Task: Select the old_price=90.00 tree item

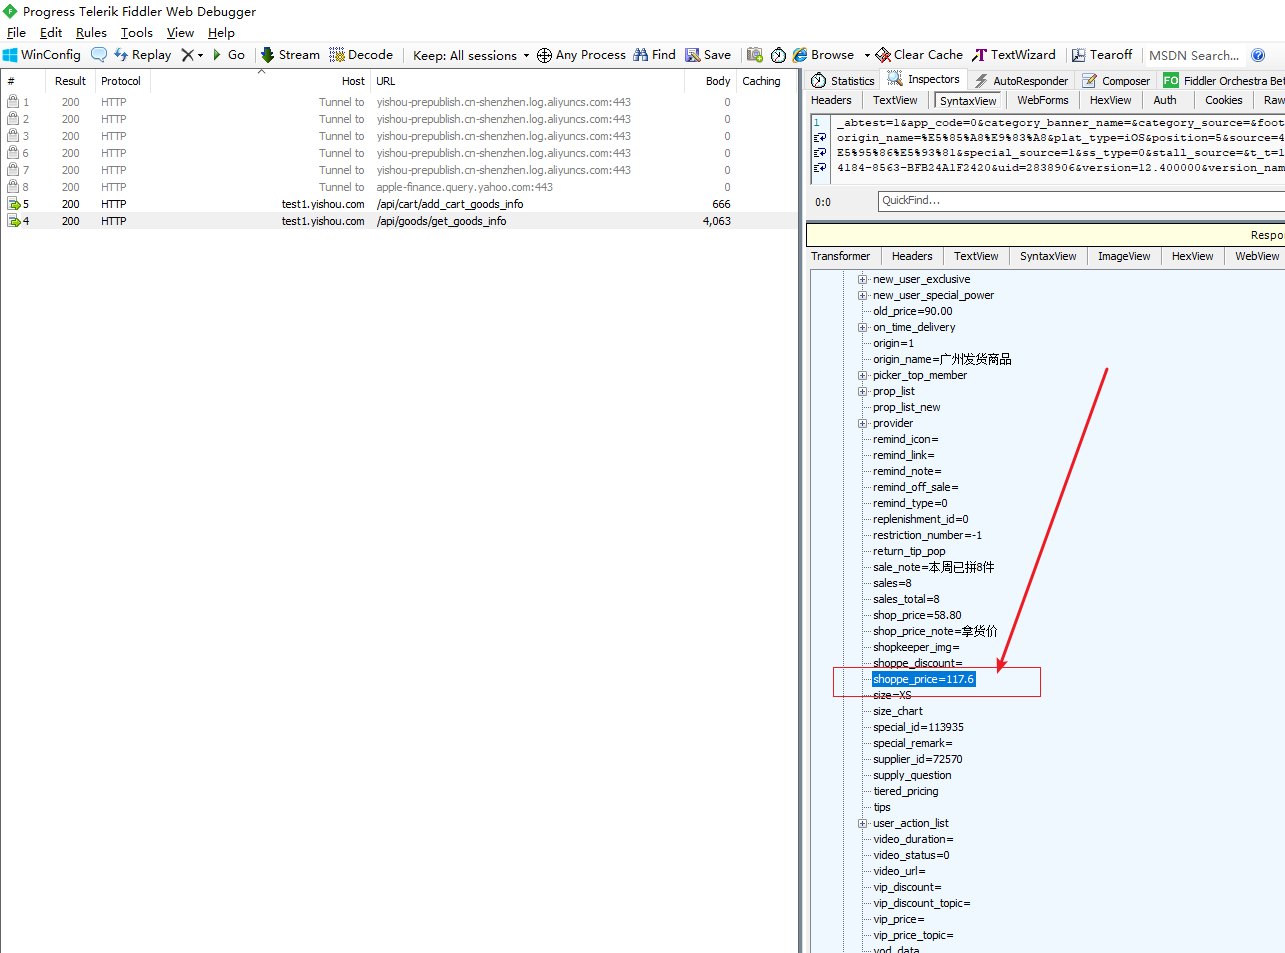Action: click(913, 311)
